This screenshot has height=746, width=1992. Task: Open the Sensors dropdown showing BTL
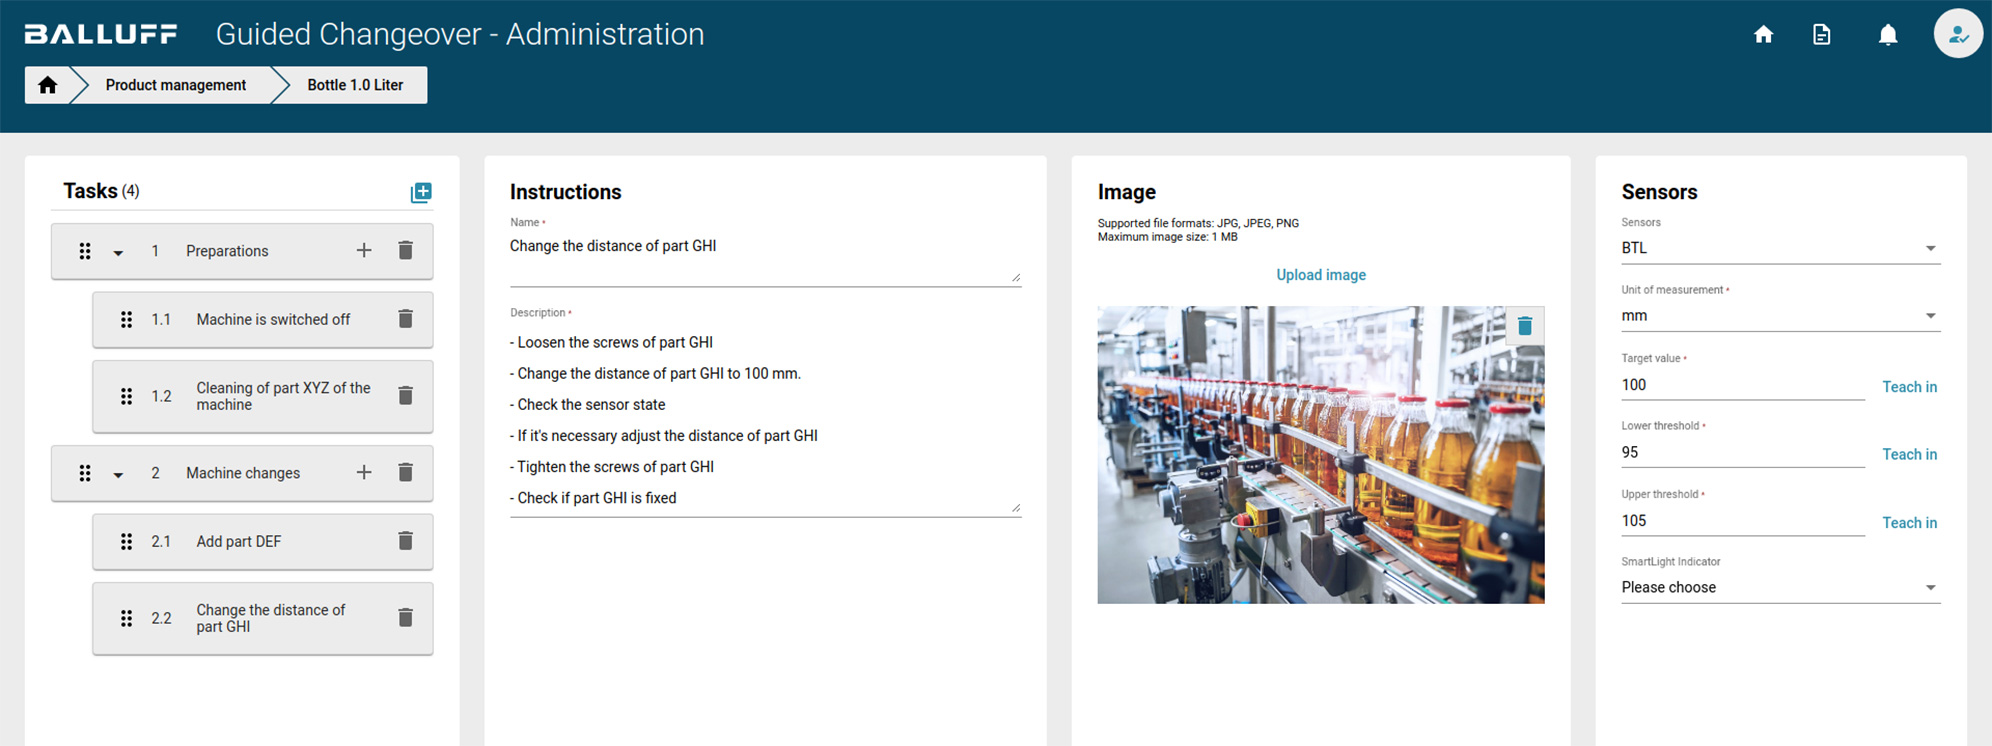point(1780,248)
